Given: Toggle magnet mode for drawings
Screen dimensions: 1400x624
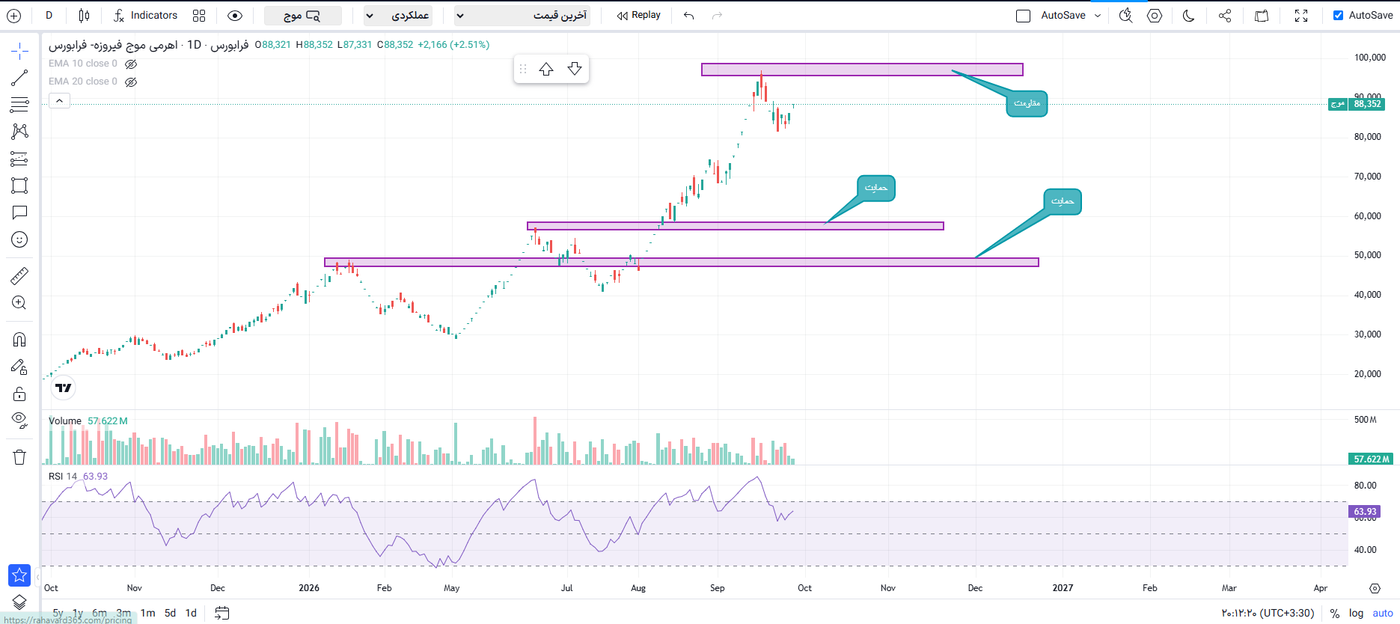Looking at the screenshot, I should click(19, 339).
